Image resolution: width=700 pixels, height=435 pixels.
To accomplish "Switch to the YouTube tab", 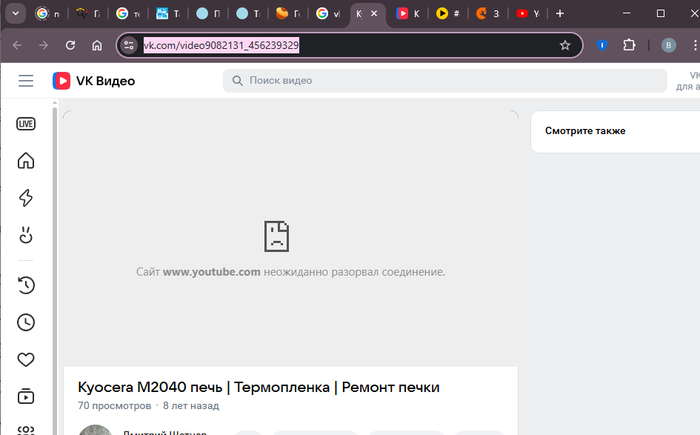I will point(528,13).
